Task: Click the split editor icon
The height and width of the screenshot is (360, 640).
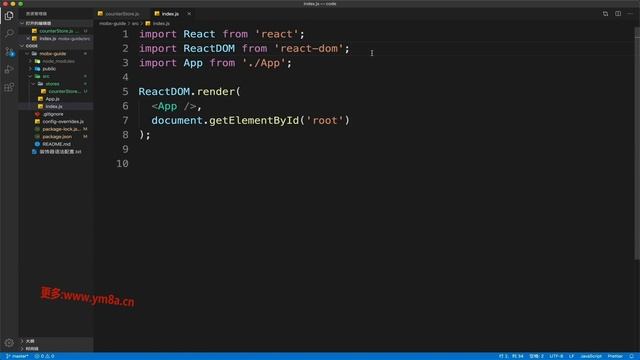Action: coord(618,13)
